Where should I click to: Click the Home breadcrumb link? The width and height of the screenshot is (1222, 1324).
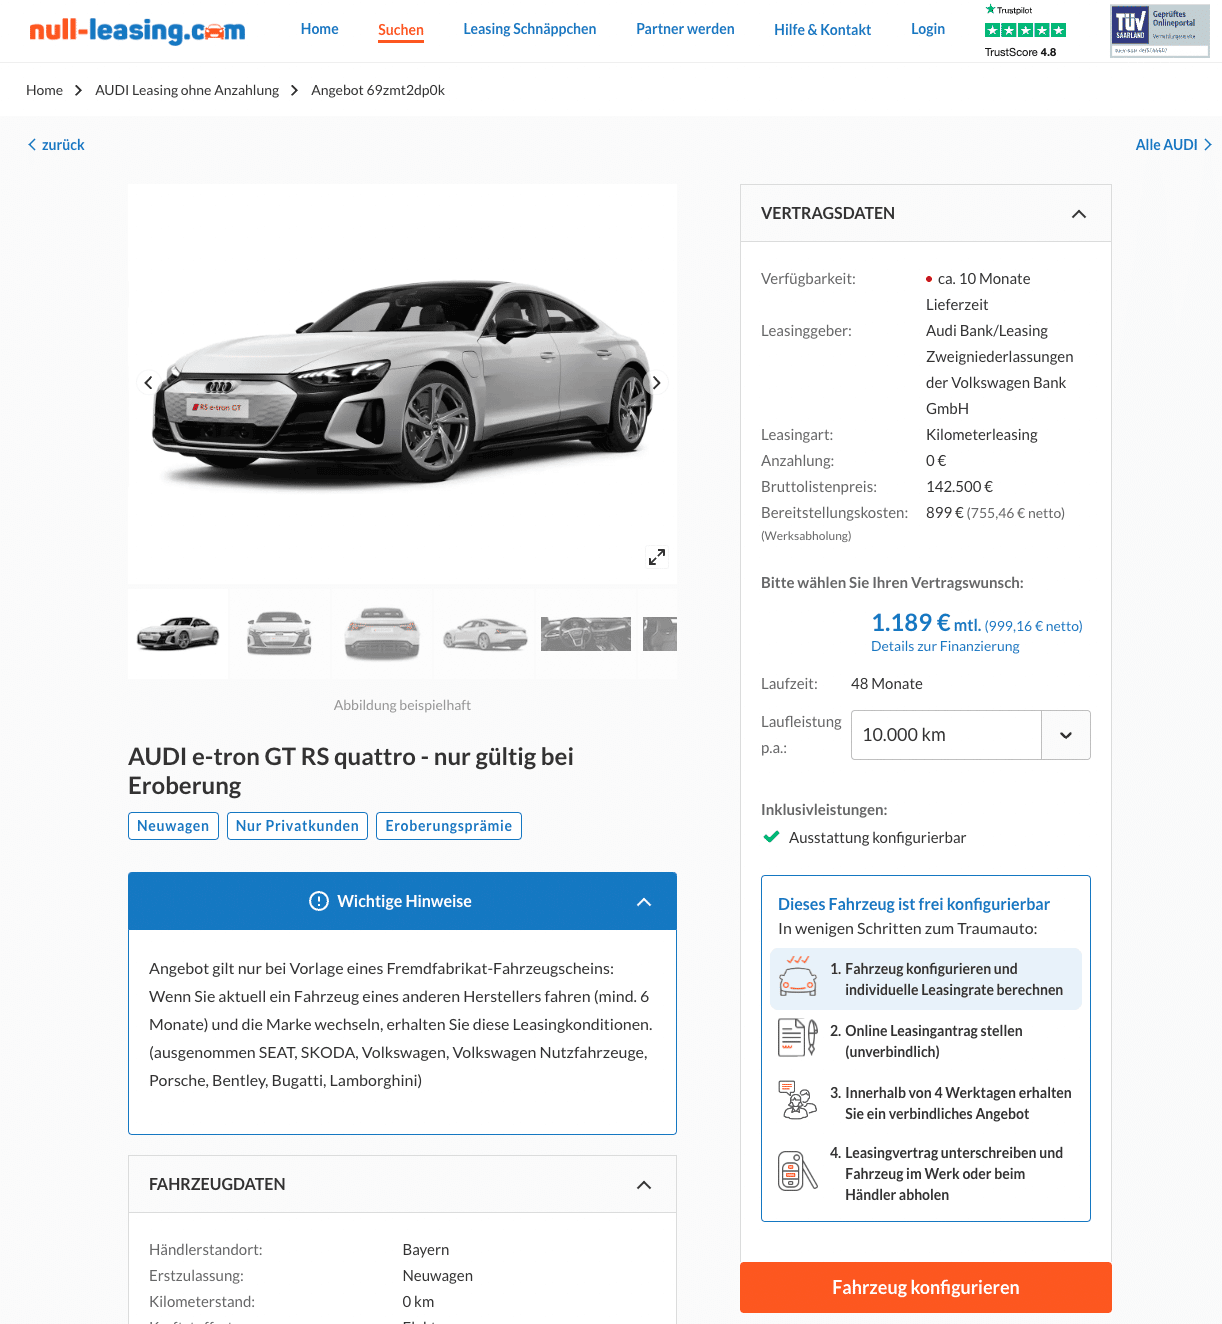pos(44,90)
